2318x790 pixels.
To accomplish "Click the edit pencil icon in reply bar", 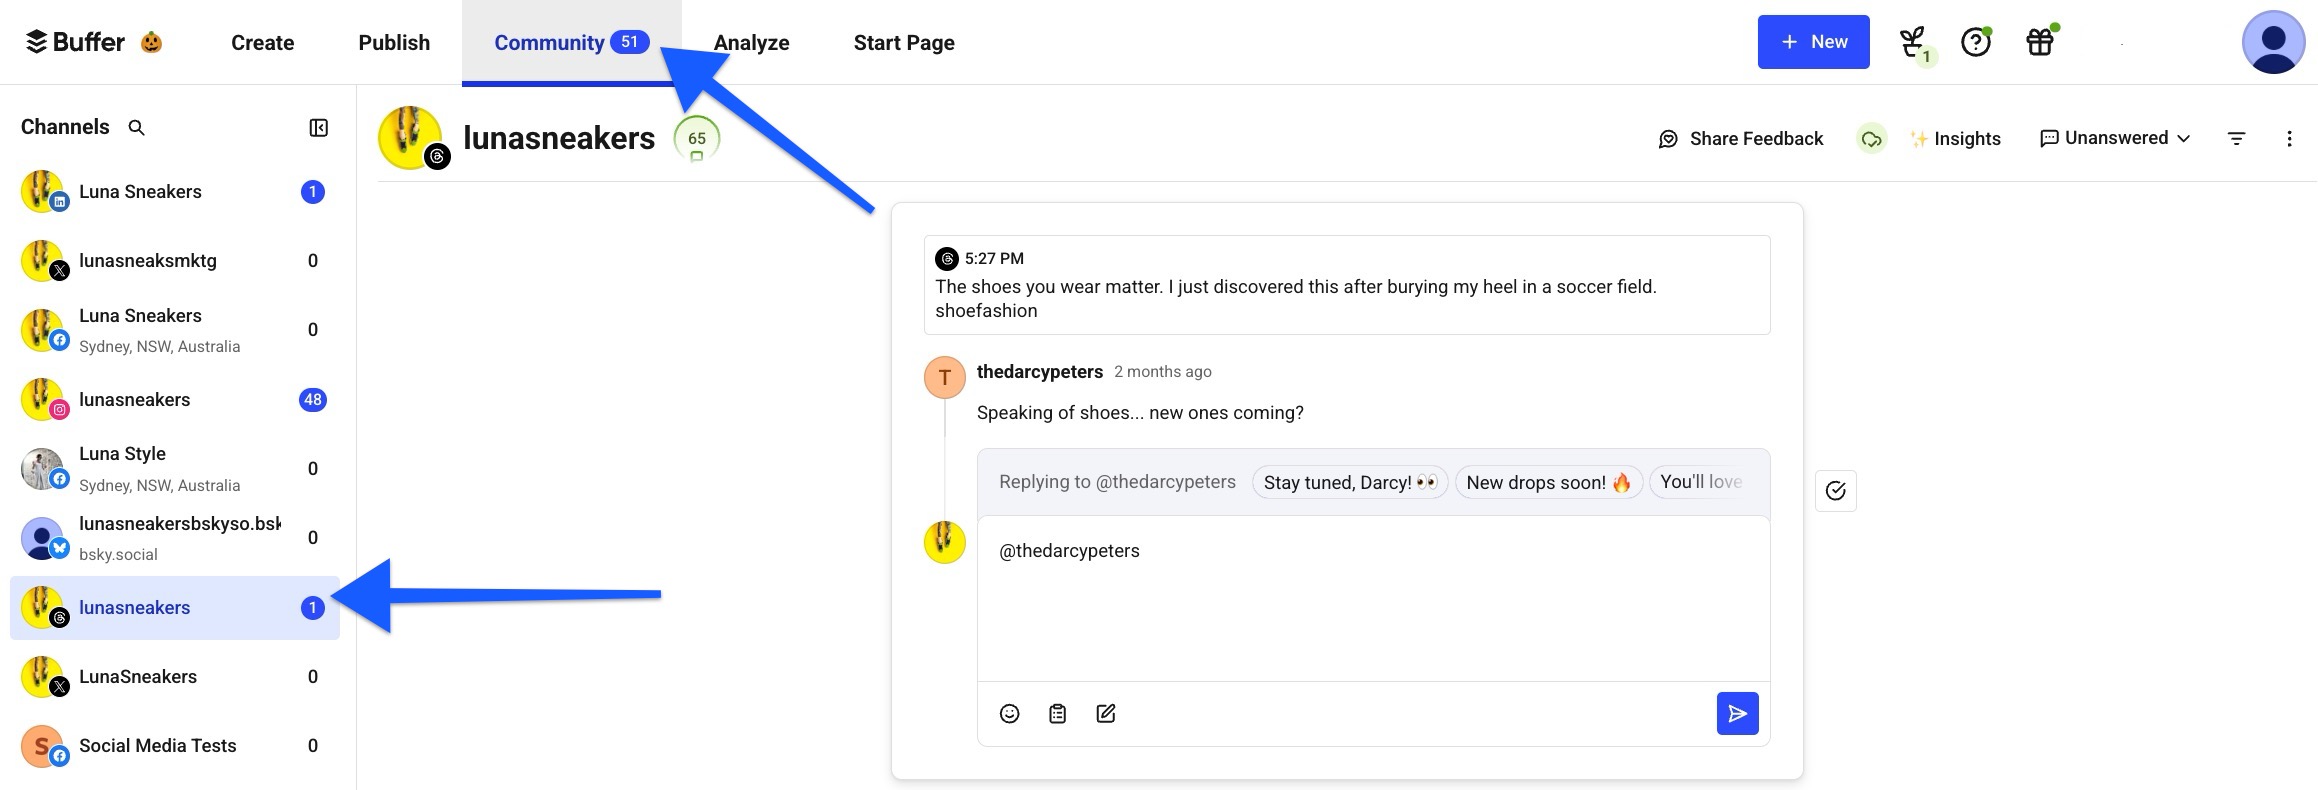I will 1105,714.
